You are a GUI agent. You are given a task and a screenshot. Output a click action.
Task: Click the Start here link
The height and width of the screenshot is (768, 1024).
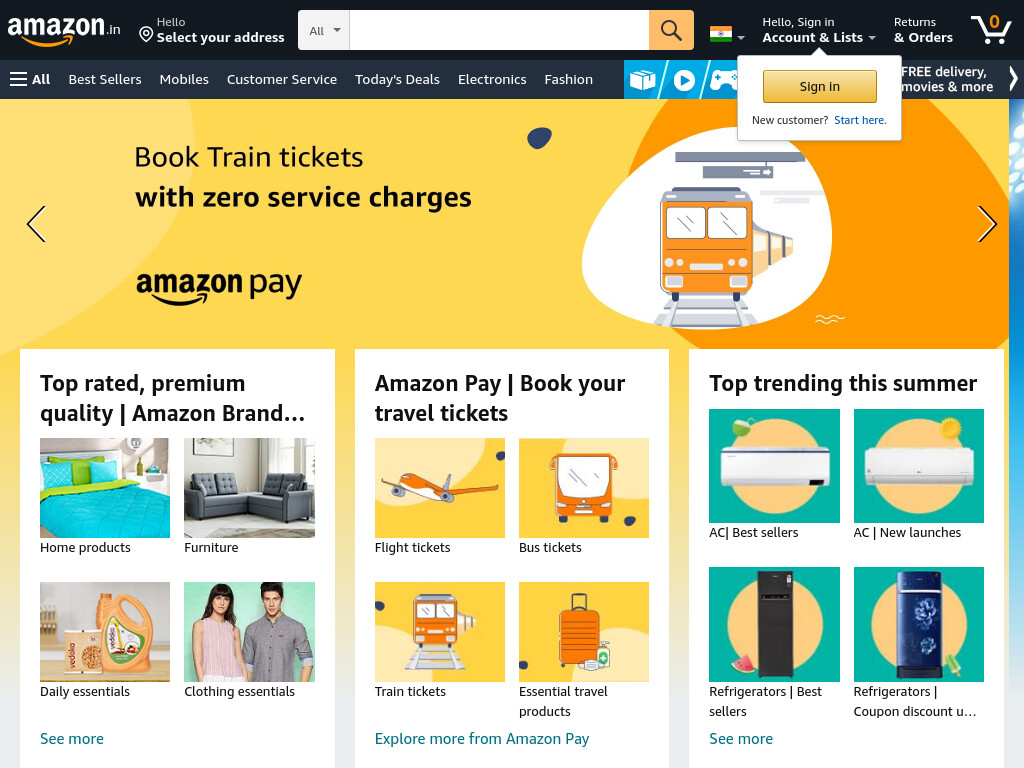pos(860,120)
